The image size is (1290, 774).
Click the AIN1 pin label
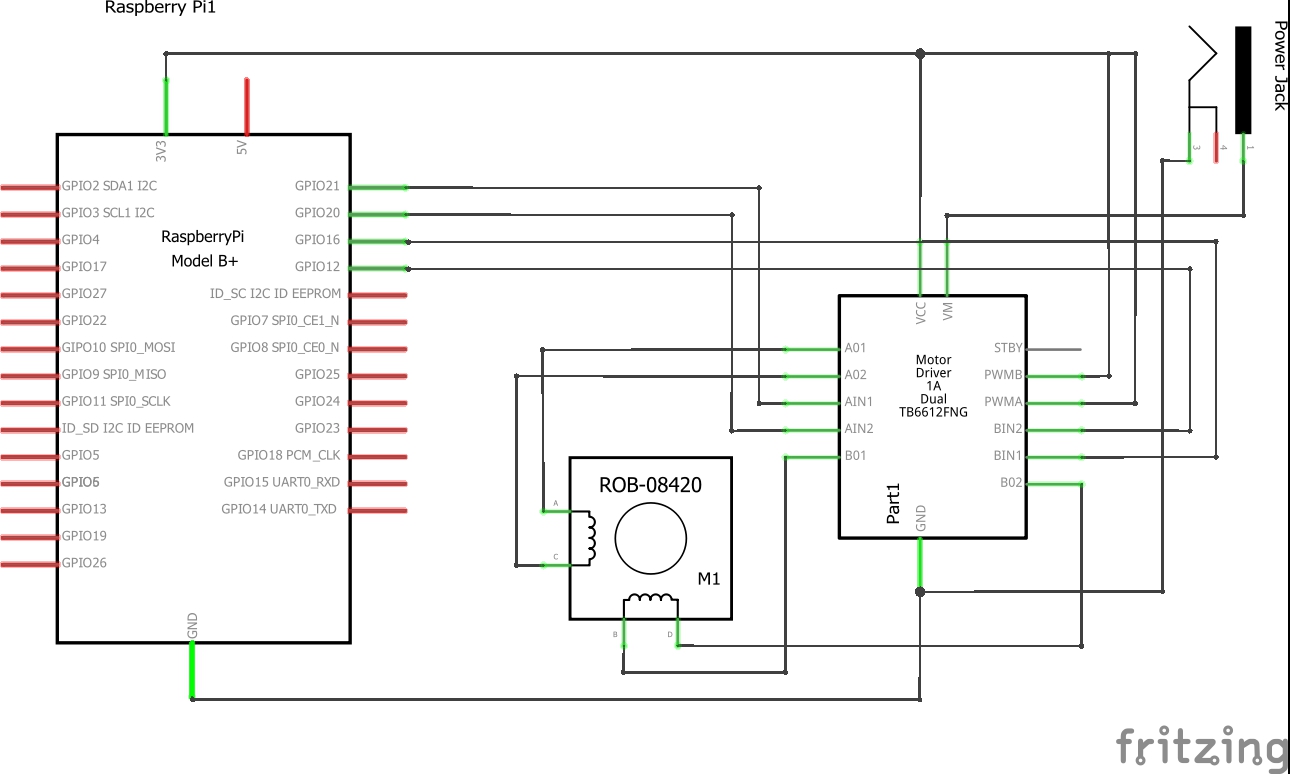(x=859, y=402)
